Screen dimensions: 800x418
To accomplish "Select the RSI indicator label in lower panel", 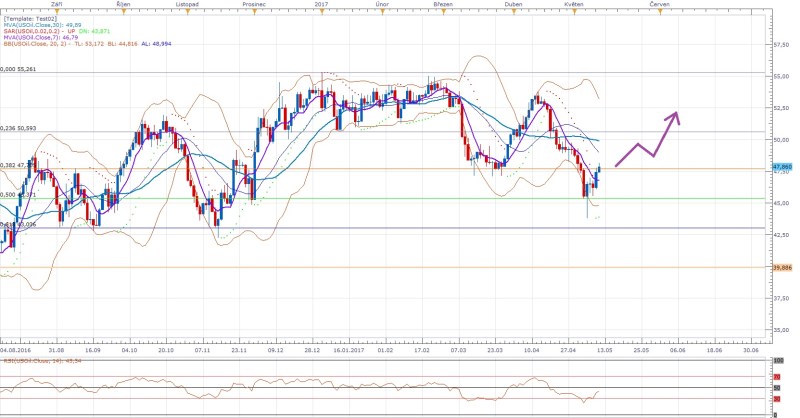I will [x=40, y=360].
